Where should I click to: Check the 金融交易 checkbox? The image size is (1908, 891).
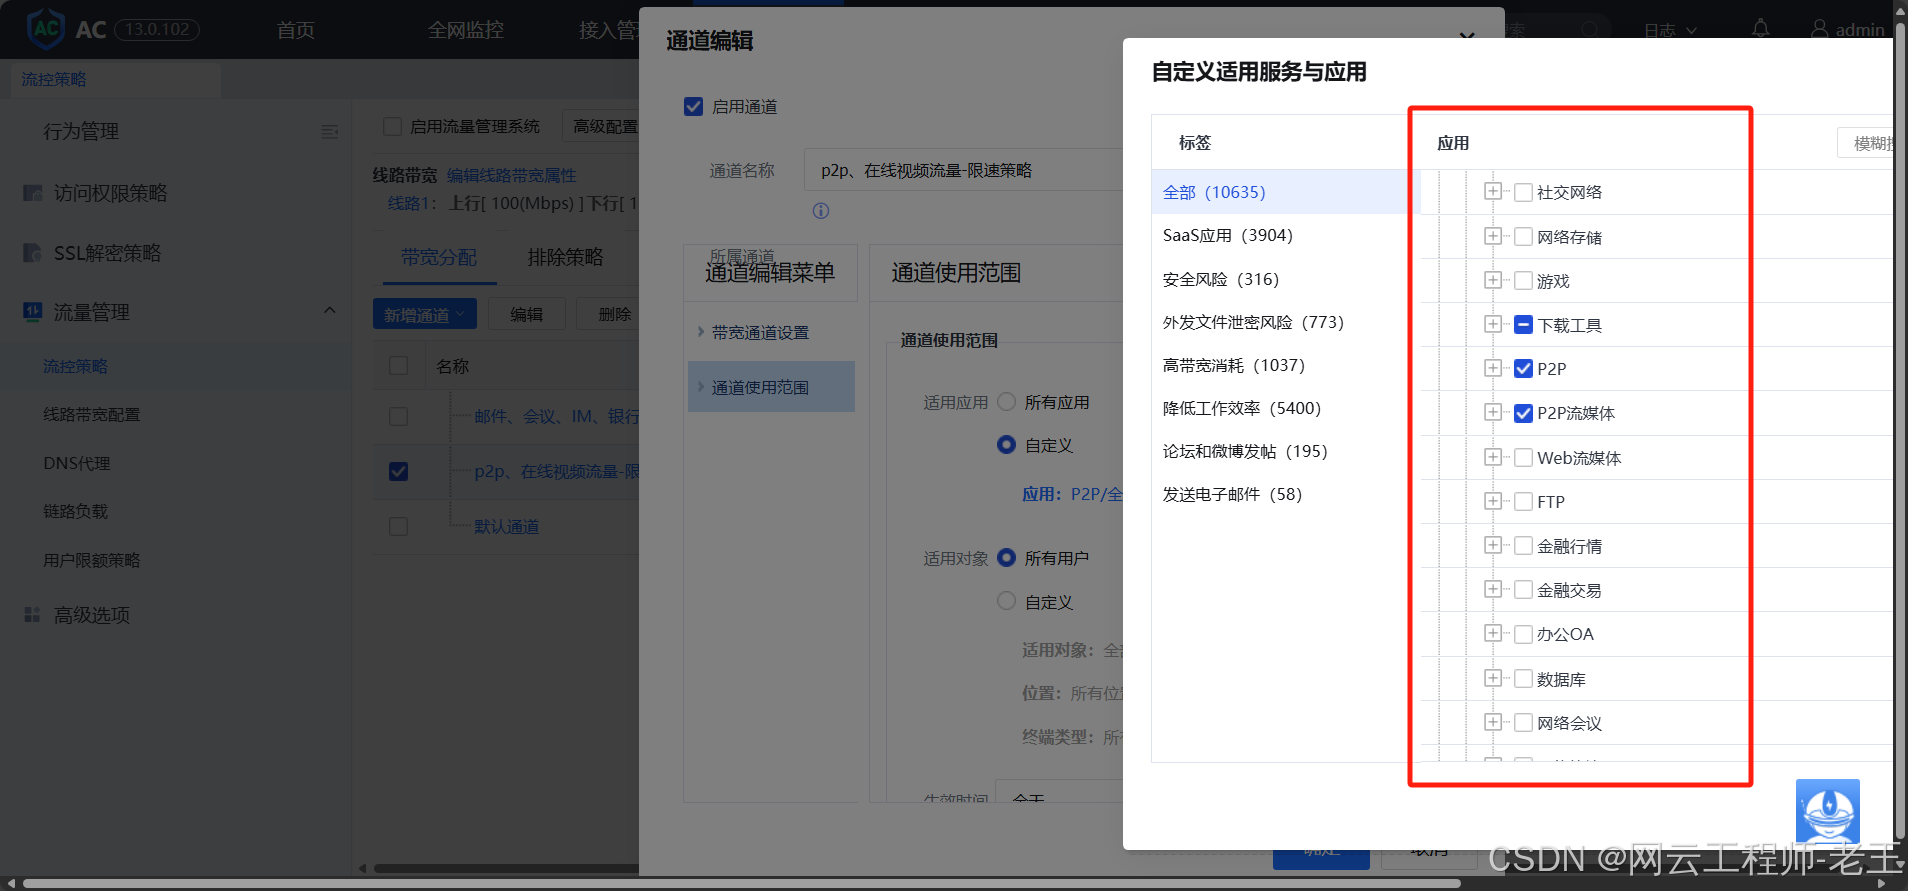[x=1524, y=590]
